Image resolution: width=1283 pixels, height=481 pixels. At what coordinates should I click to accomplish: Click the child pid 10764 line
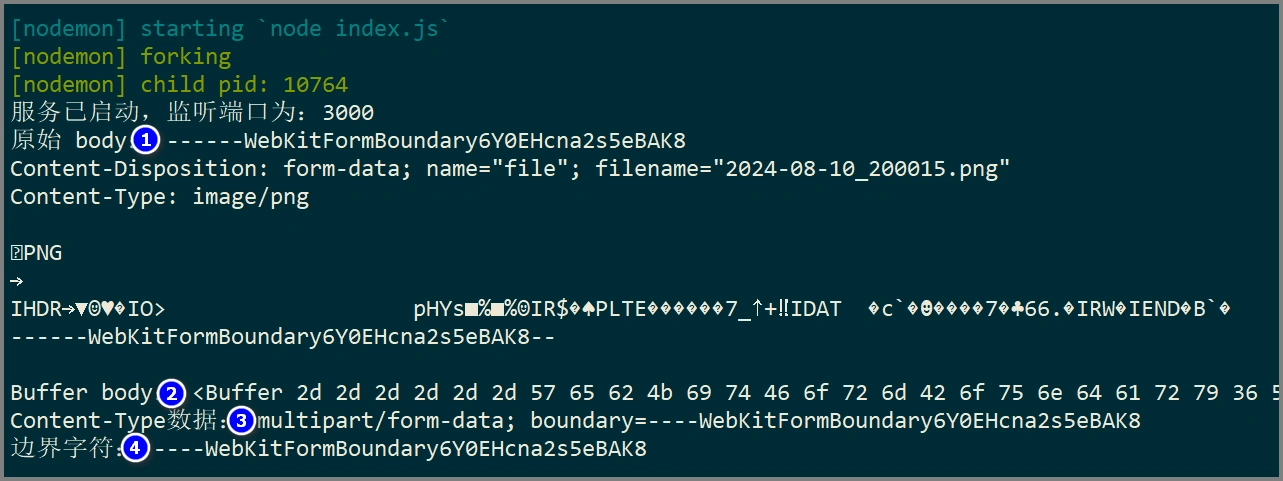tap(179, 85)
